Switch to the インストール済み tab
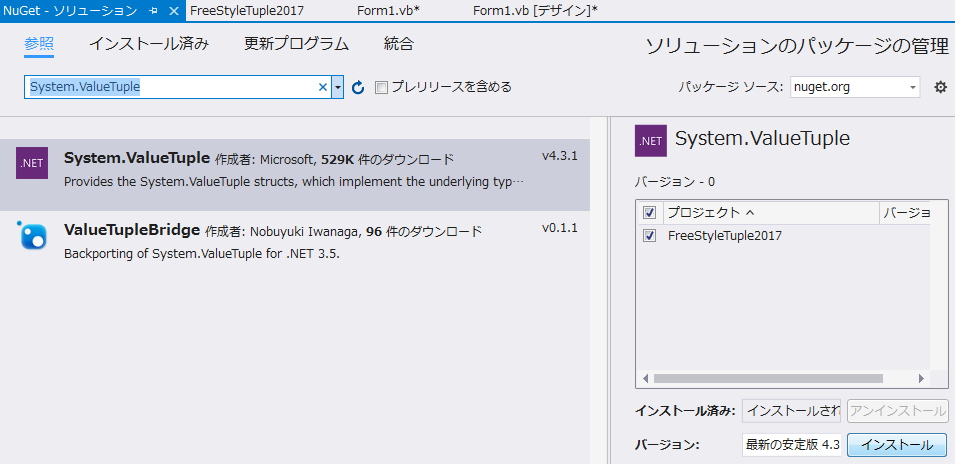Screen dimensions: 955x464 (x=149, y=44)
